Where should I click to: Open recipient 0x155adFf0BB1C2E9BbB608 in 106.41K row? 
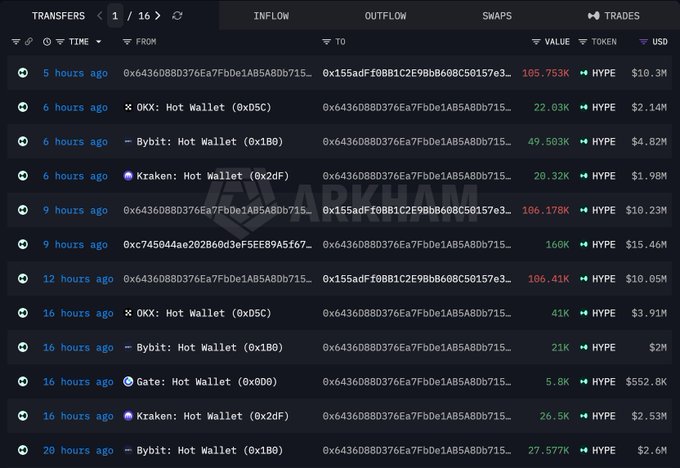coord(417,279)
